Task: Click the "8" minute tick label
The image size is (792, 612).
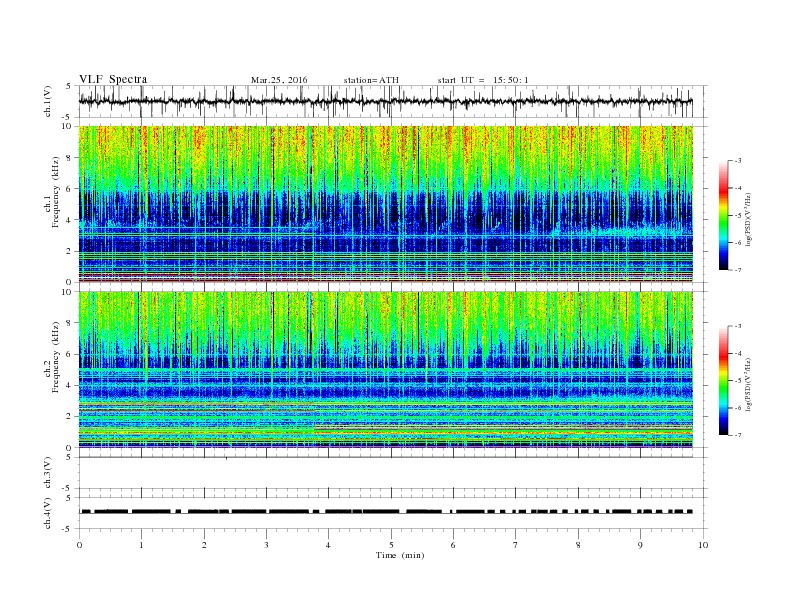Action: pyautogui.click(x=578, y=545)
